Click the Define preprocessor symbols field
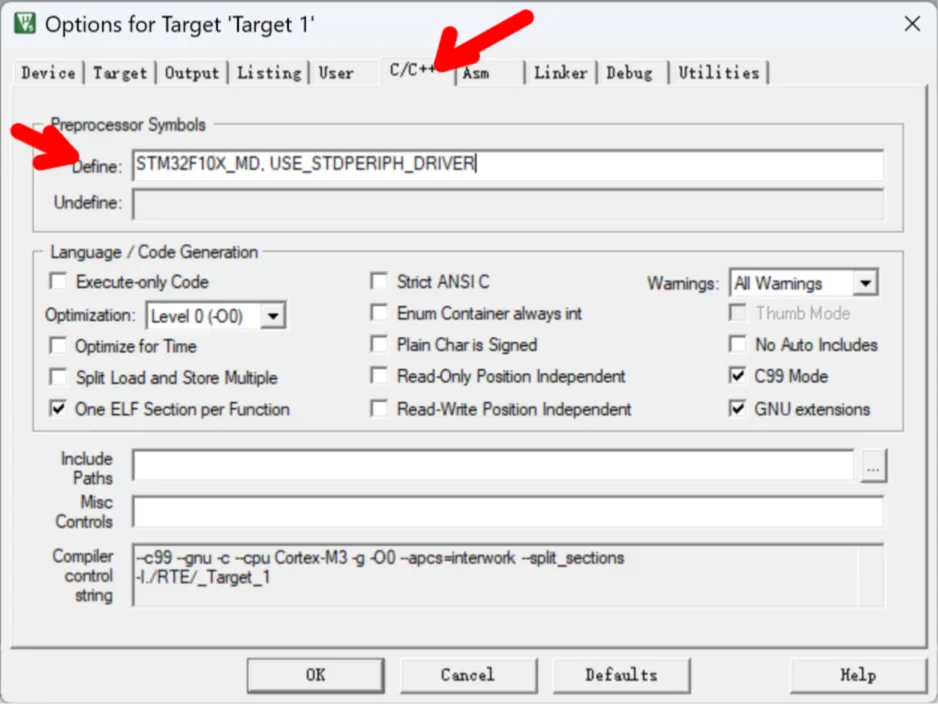Image resolution: width=938 pixels, height=704 pixels. (507, 164)
